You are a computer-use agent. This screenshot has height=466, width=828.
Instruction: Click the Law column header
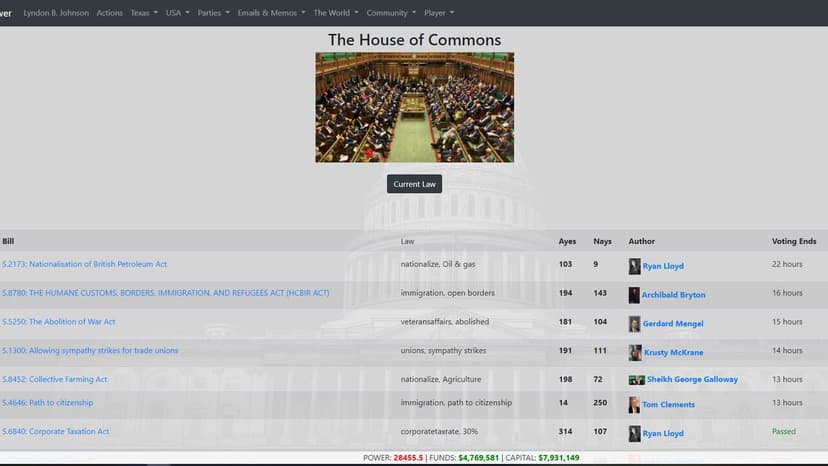coord(407,241)
